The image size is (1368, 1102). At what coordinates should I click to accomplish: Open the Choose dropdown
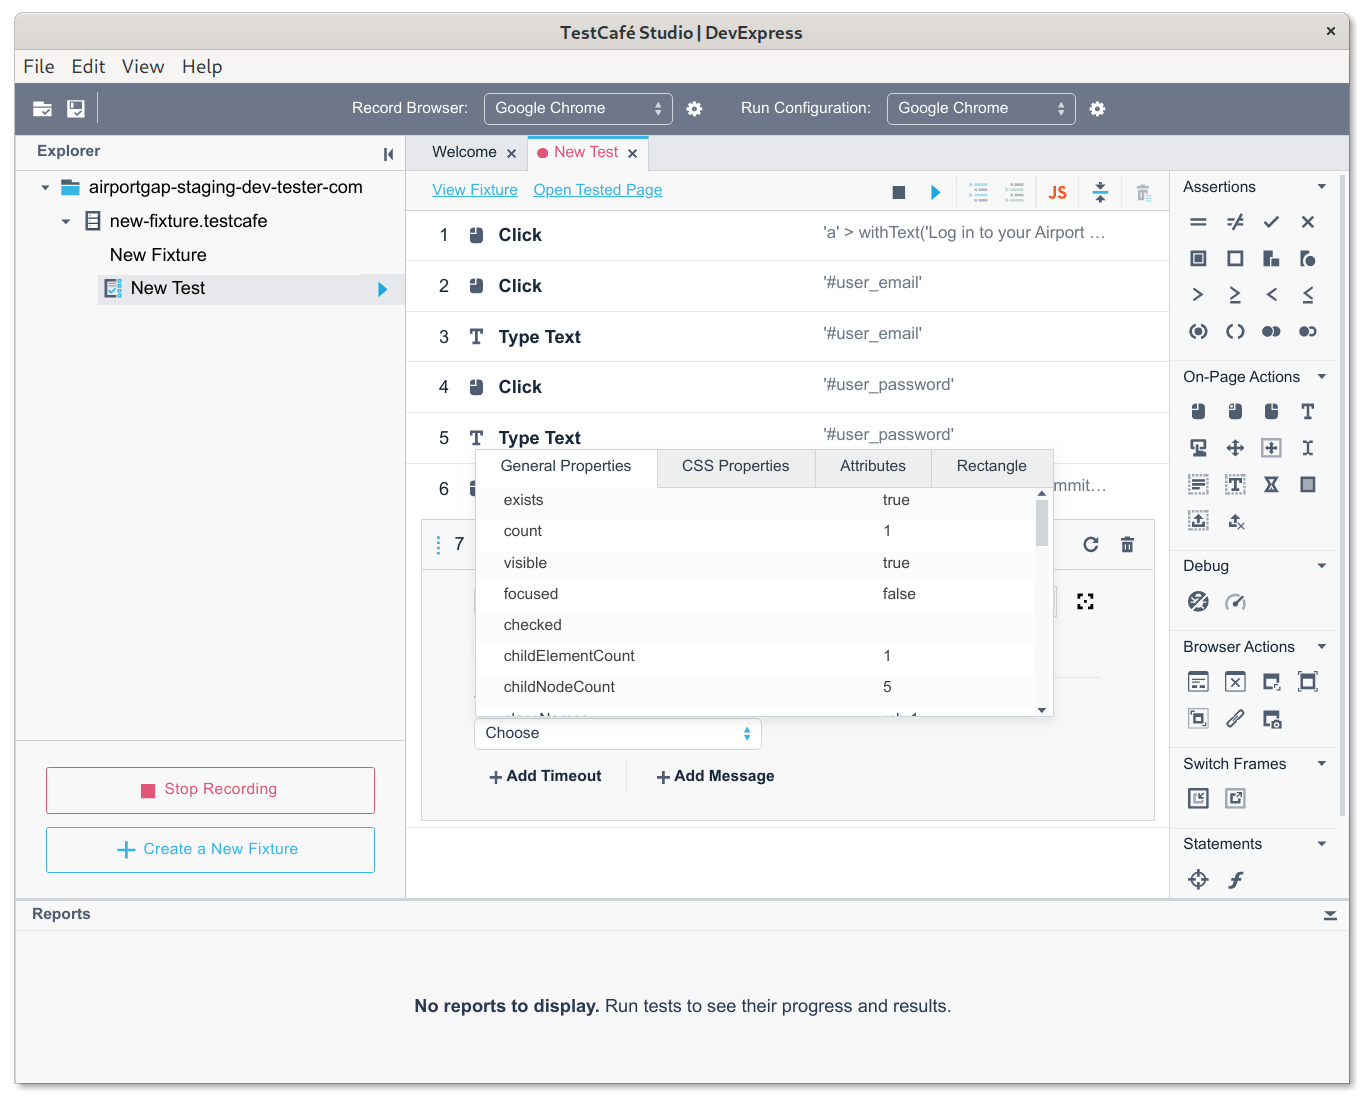(618, 734)
